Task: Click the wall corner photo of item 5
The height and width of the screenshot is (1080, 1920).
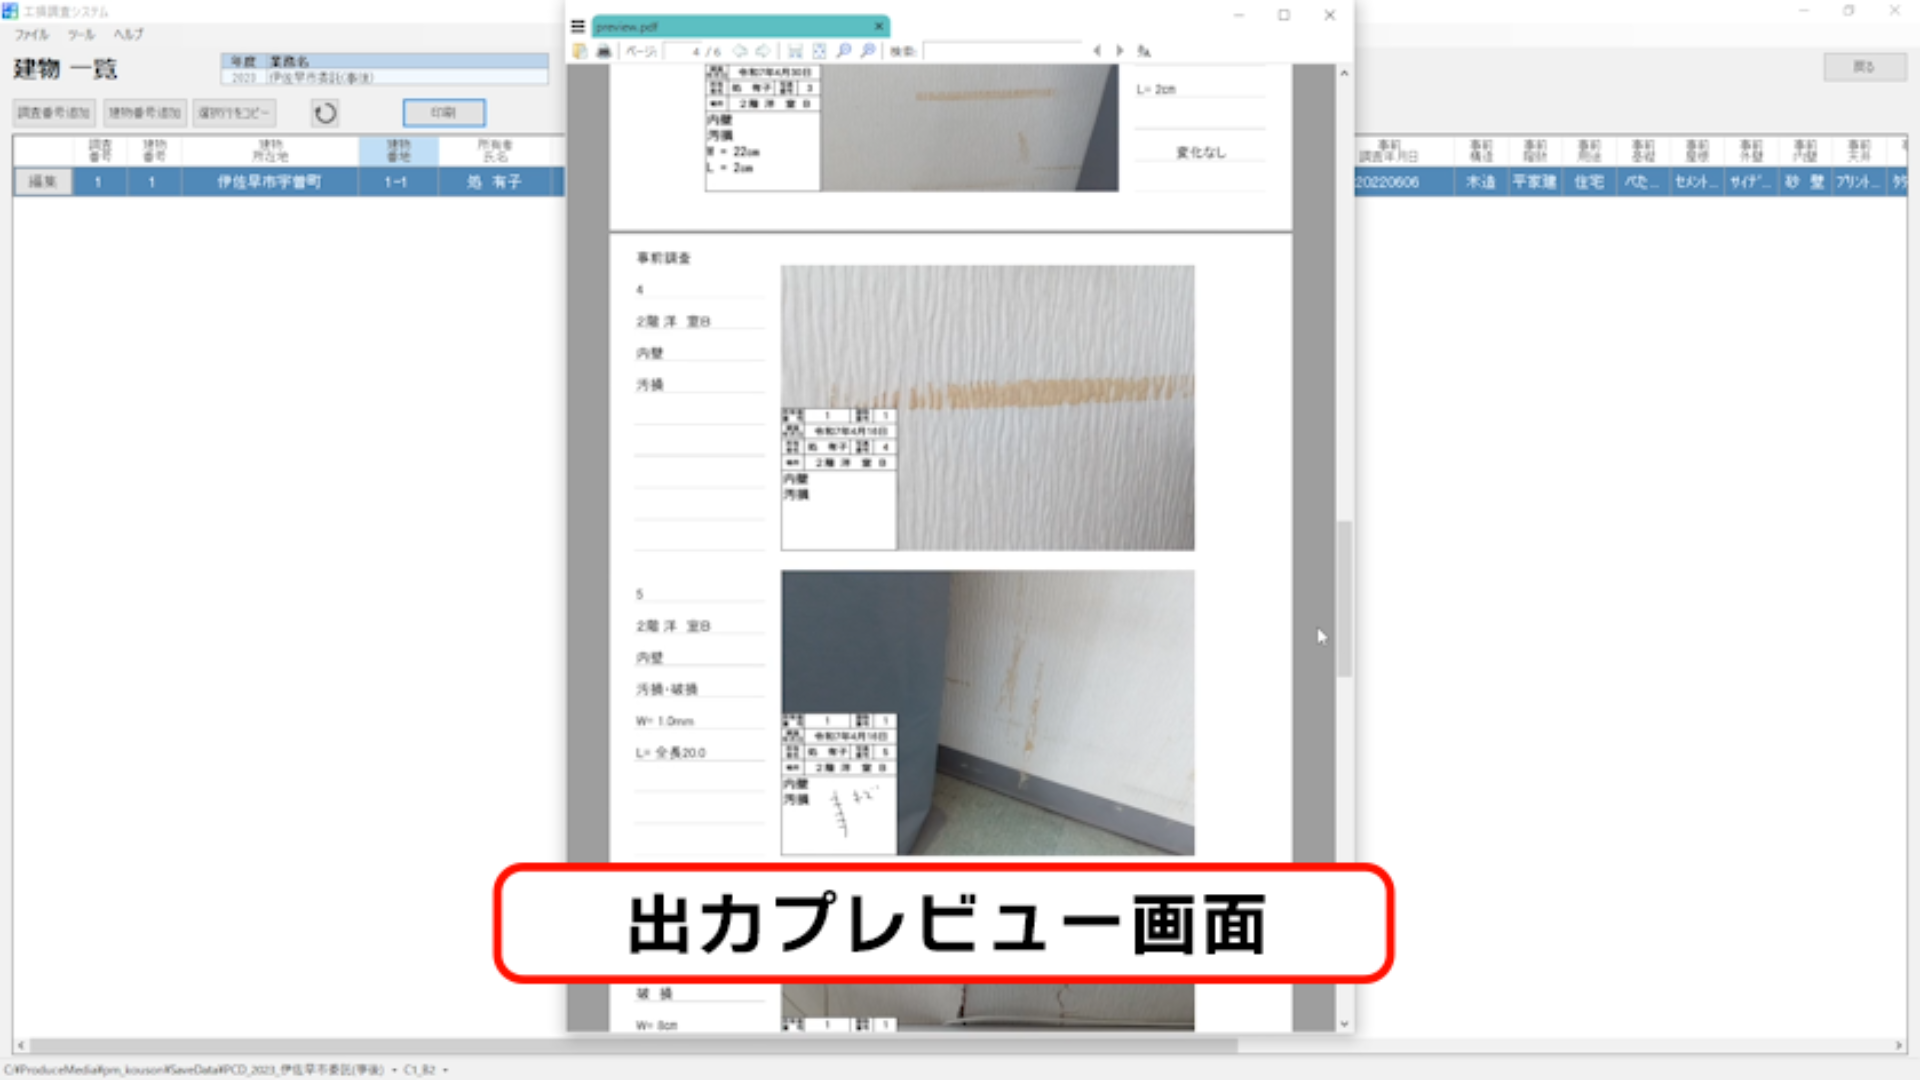Action: pos(987,712)
